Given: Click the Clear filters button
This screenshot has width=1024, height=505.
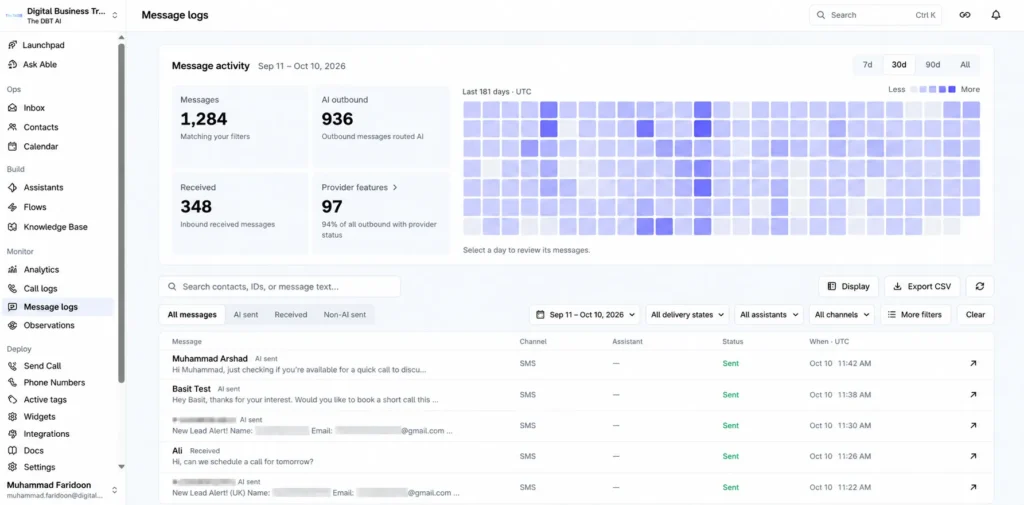Looking at the screenshot, I should tap(975, 314).
